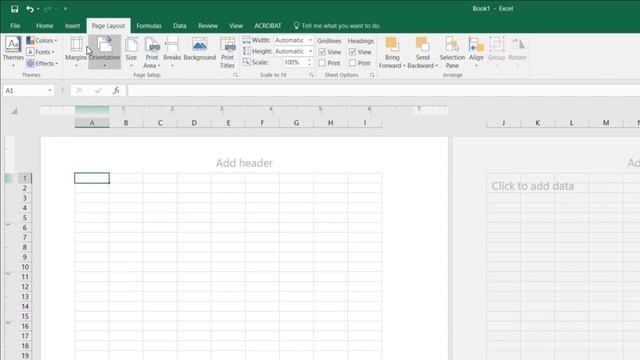Click the 'Click to add data' page
Image resolution: width=640 pixels, height=360 pixels.
(532, 186)
